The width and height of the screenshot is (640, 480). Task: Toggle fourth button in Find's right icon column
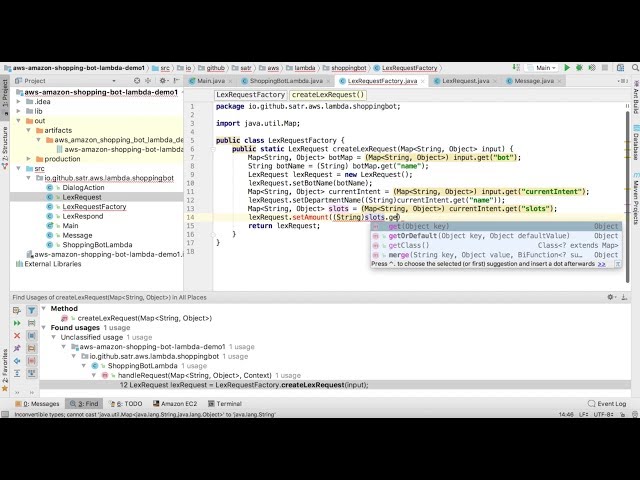[31, 348]
